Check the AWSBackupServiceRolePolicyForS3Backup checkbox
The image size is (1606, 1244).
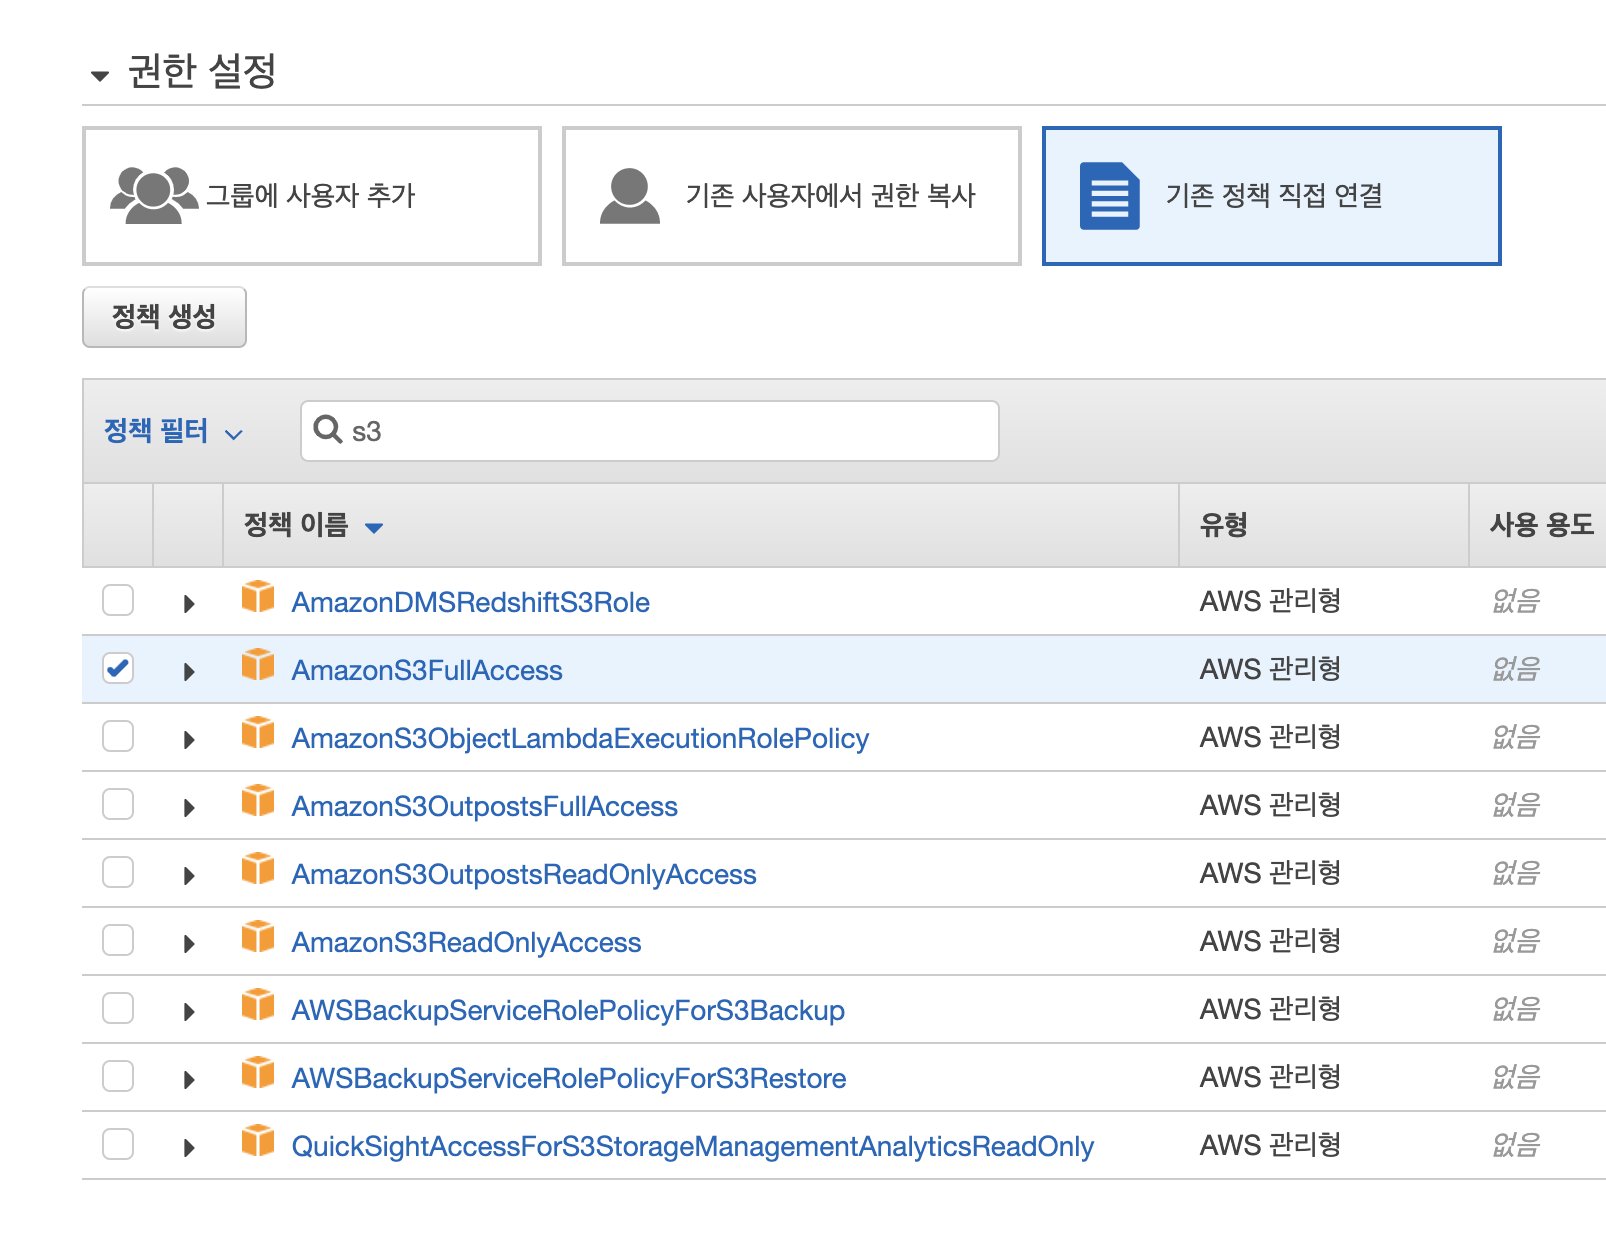[118, 1008]
